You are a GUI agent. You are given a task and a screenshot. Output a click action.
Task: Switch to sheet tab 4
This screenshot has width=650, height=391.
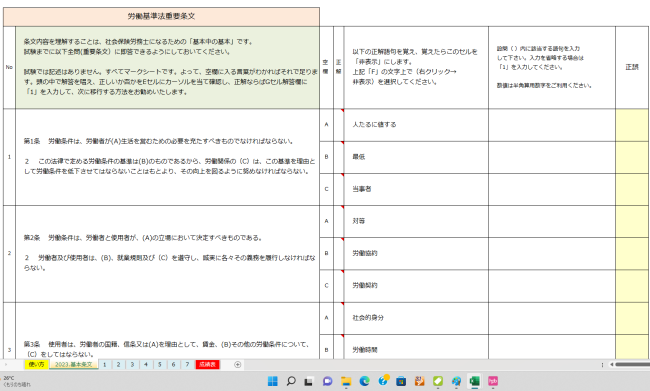click(x=146, y=364)
